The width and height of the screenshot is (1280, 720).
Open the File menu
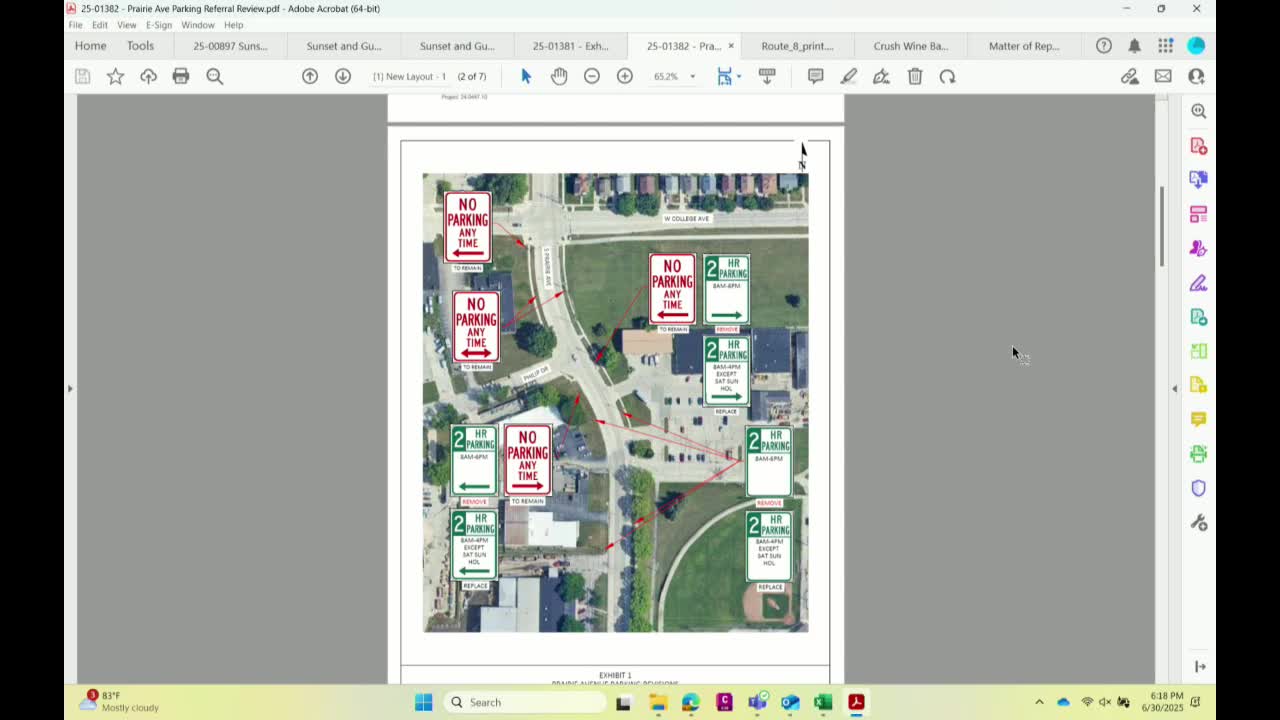[75, 25]
